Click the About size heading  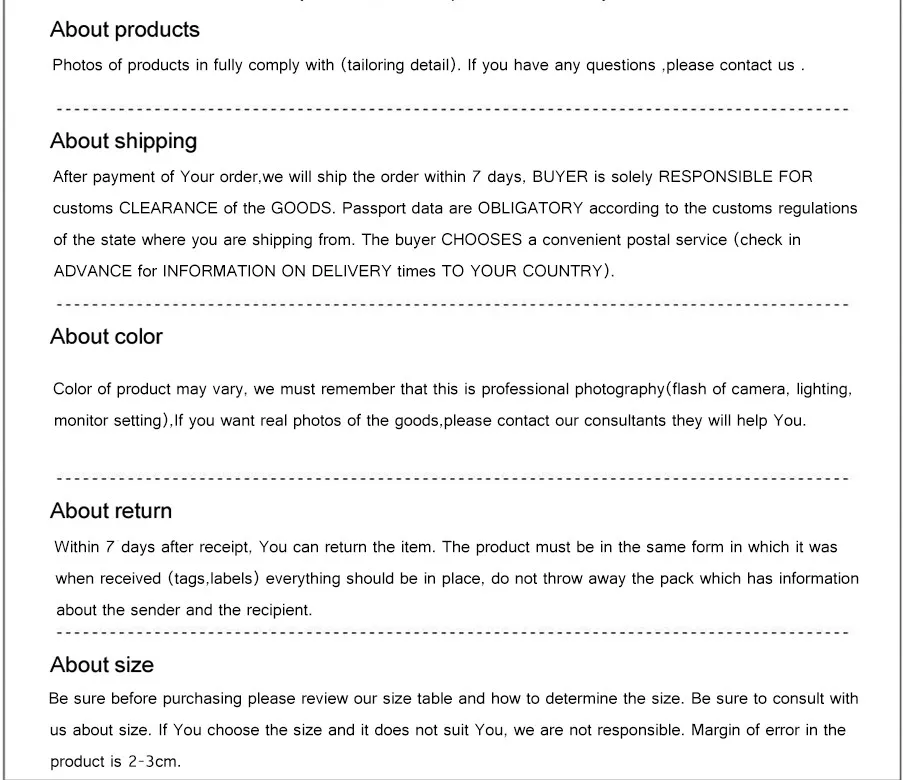102,665
